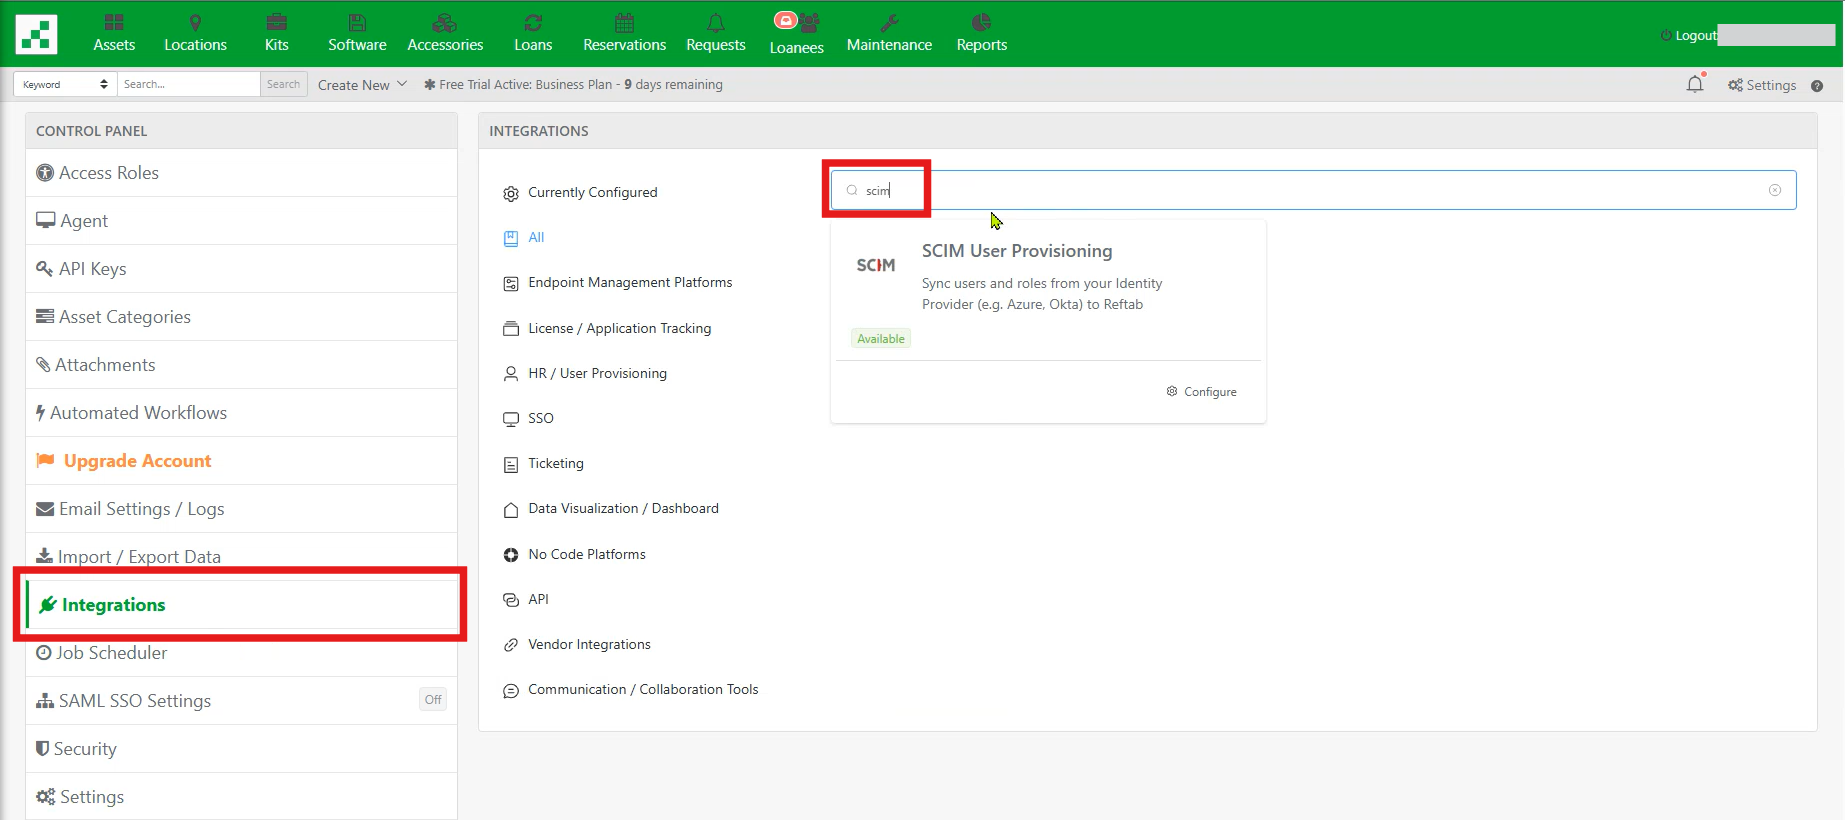Click the SCIM logo on the card
The height and width of the screenshot is (820, 1845).
point(876,265)
